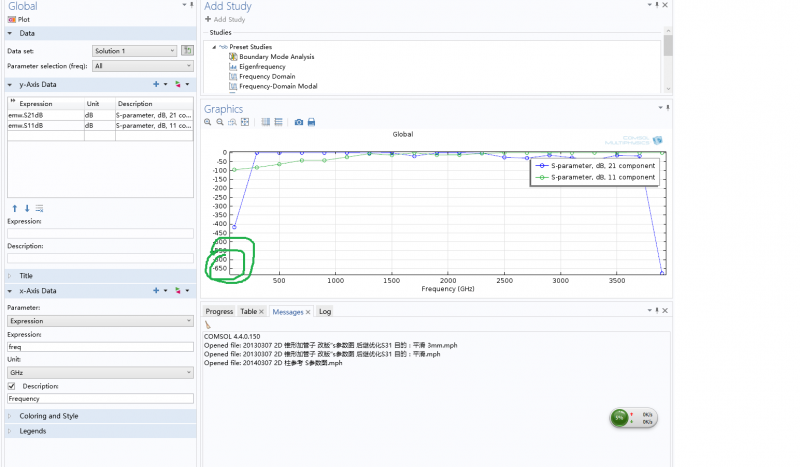Image resolution: width=800 pixels, height=467 pixels.
Task: Click the go-to-source icon beside Data set
Action: (186, 50)
